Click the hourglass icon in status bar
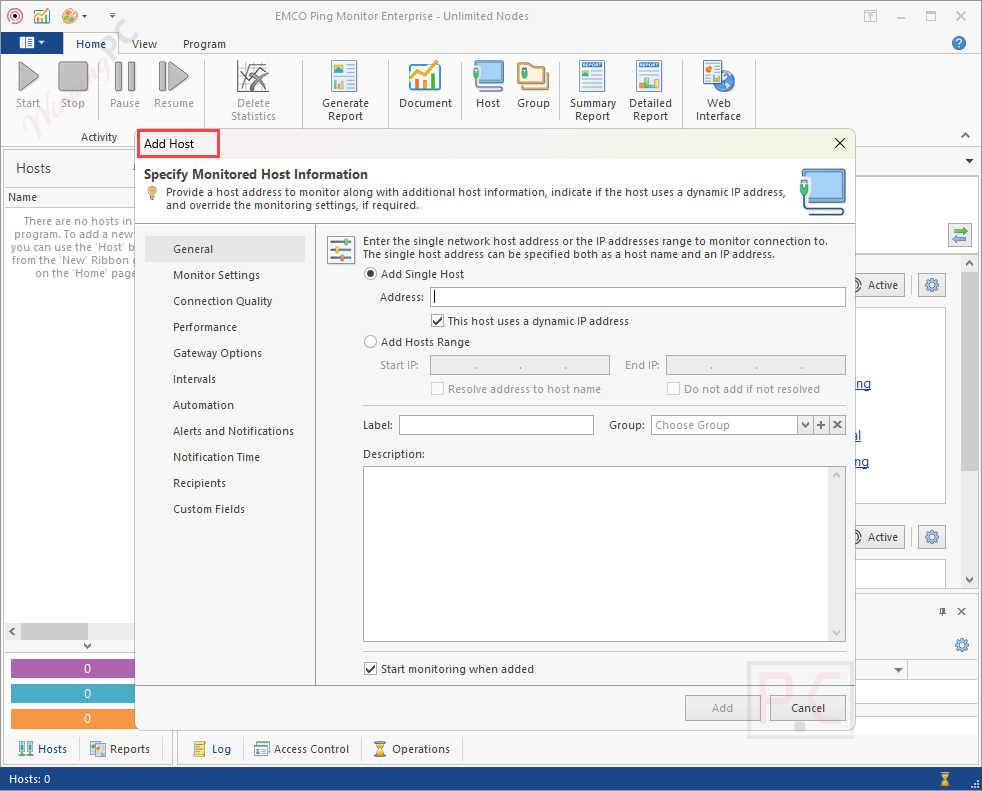This screenshot has width=982, height=791. coord(945,779)
